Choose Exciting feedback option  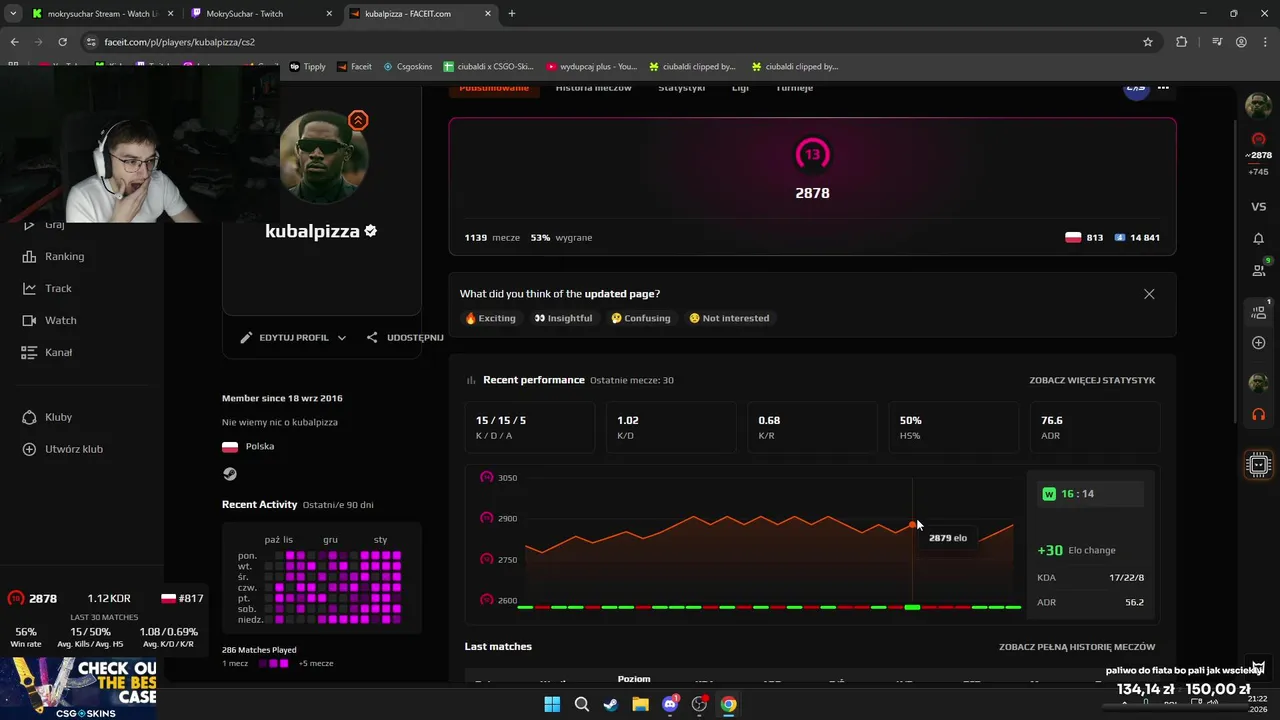[x=490, y=318]
